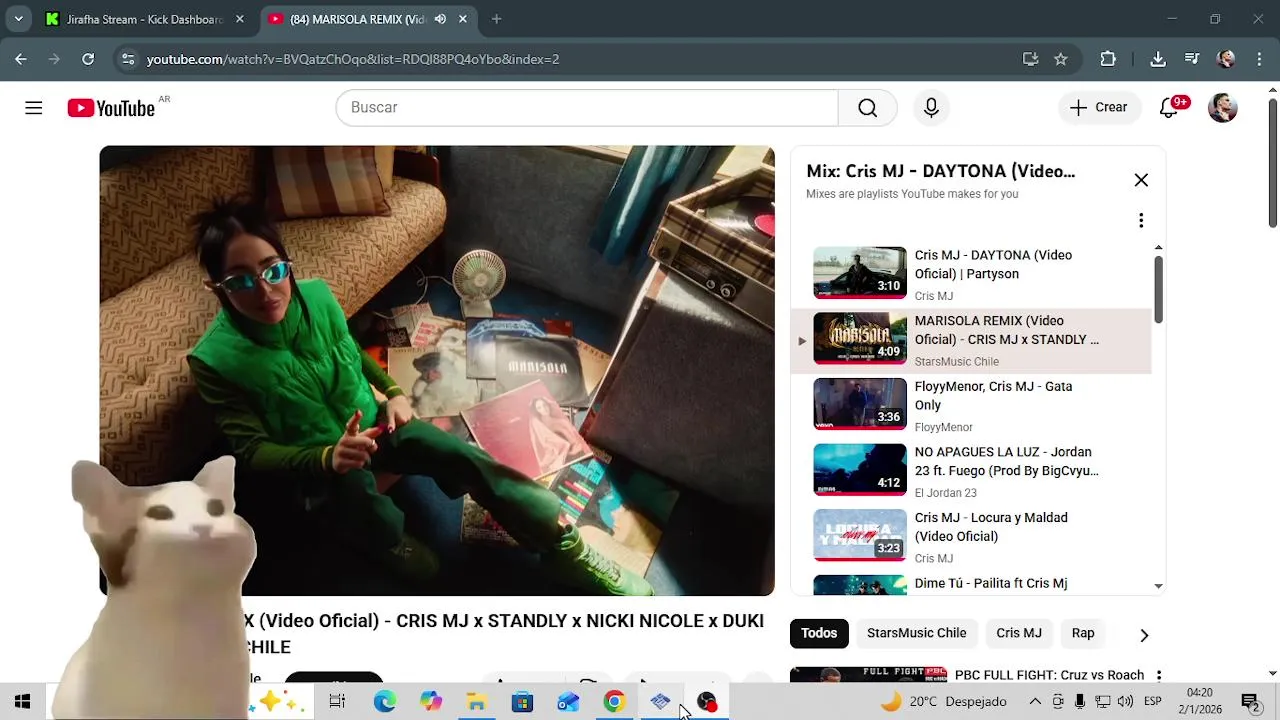Open the Copilot taskbar icon
This screenshot has height=720, width=1280.
[x=431, y=702]
